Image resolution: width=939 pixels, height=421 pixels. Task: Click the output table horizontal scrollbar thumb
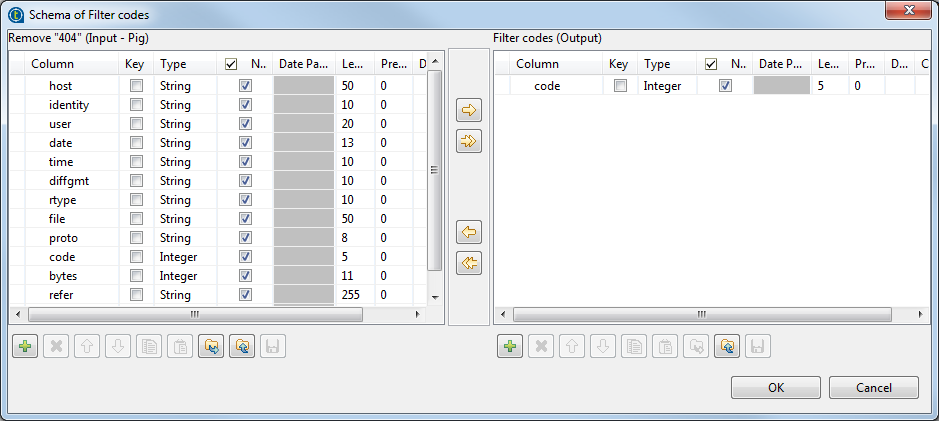[702, 314]
